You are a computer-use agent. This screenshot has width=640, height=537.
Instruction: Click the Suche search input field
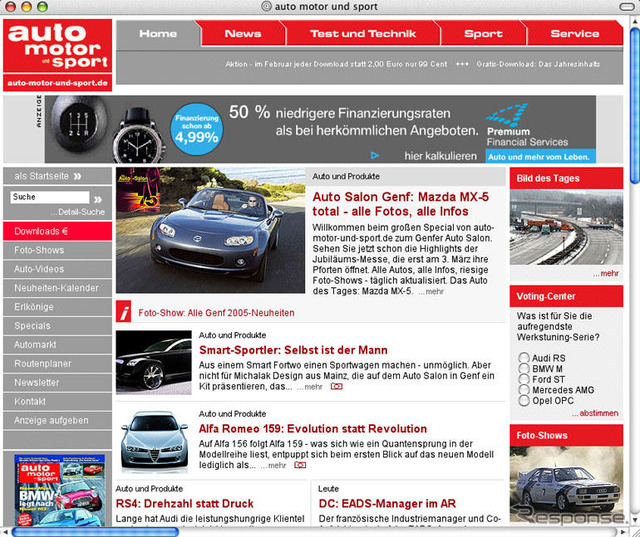[50, 197]
